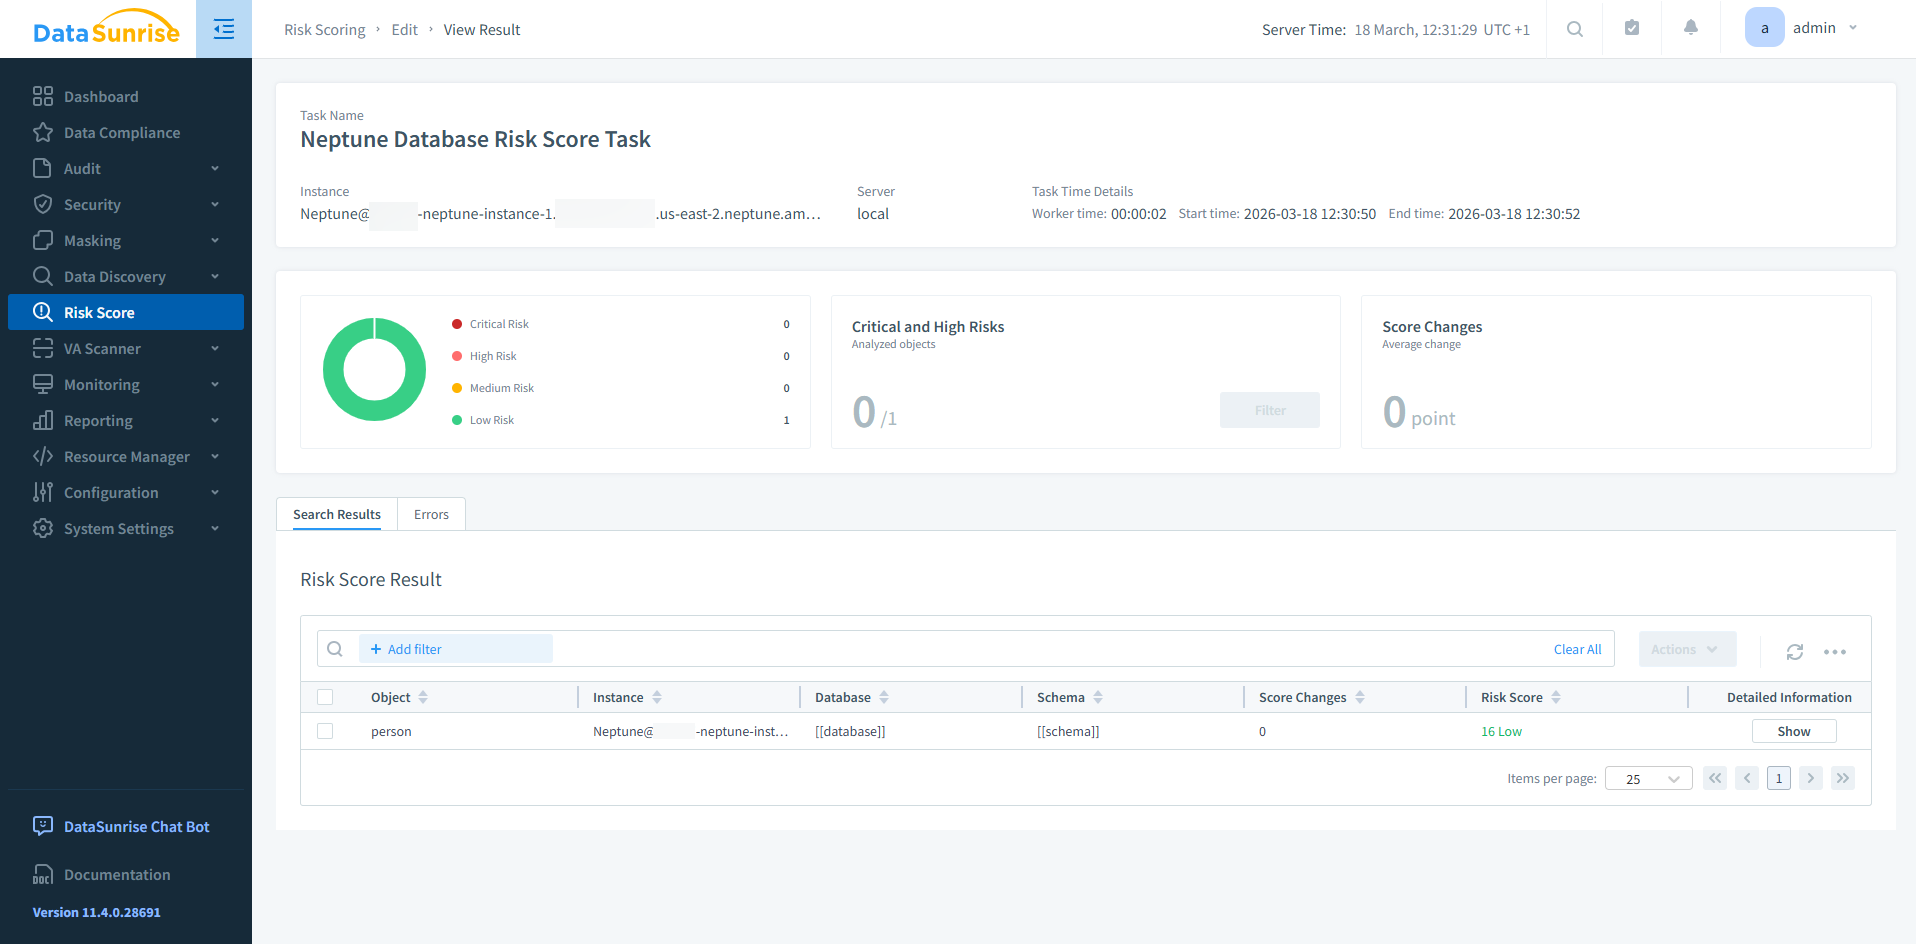Click the global search magnifier icon
The width and height of the screenshot is (1916, 944).
point(1574,29)
